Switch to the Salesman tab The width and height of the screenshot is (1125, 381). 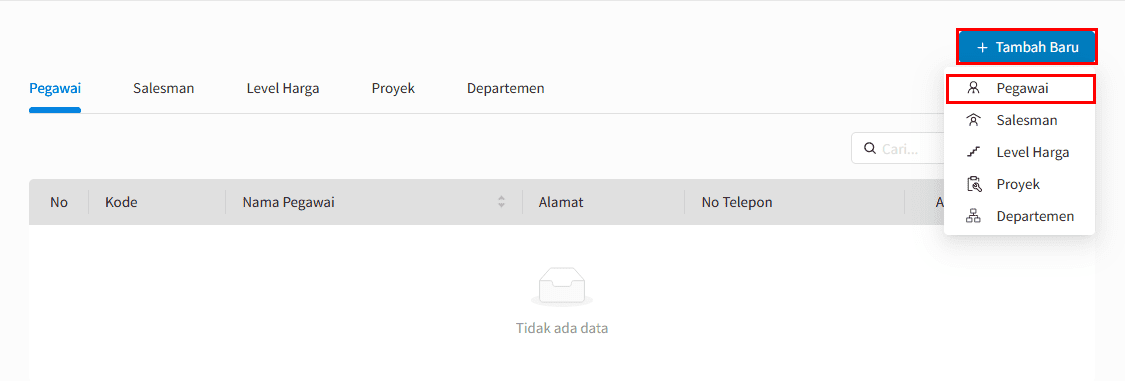[164, 89]
